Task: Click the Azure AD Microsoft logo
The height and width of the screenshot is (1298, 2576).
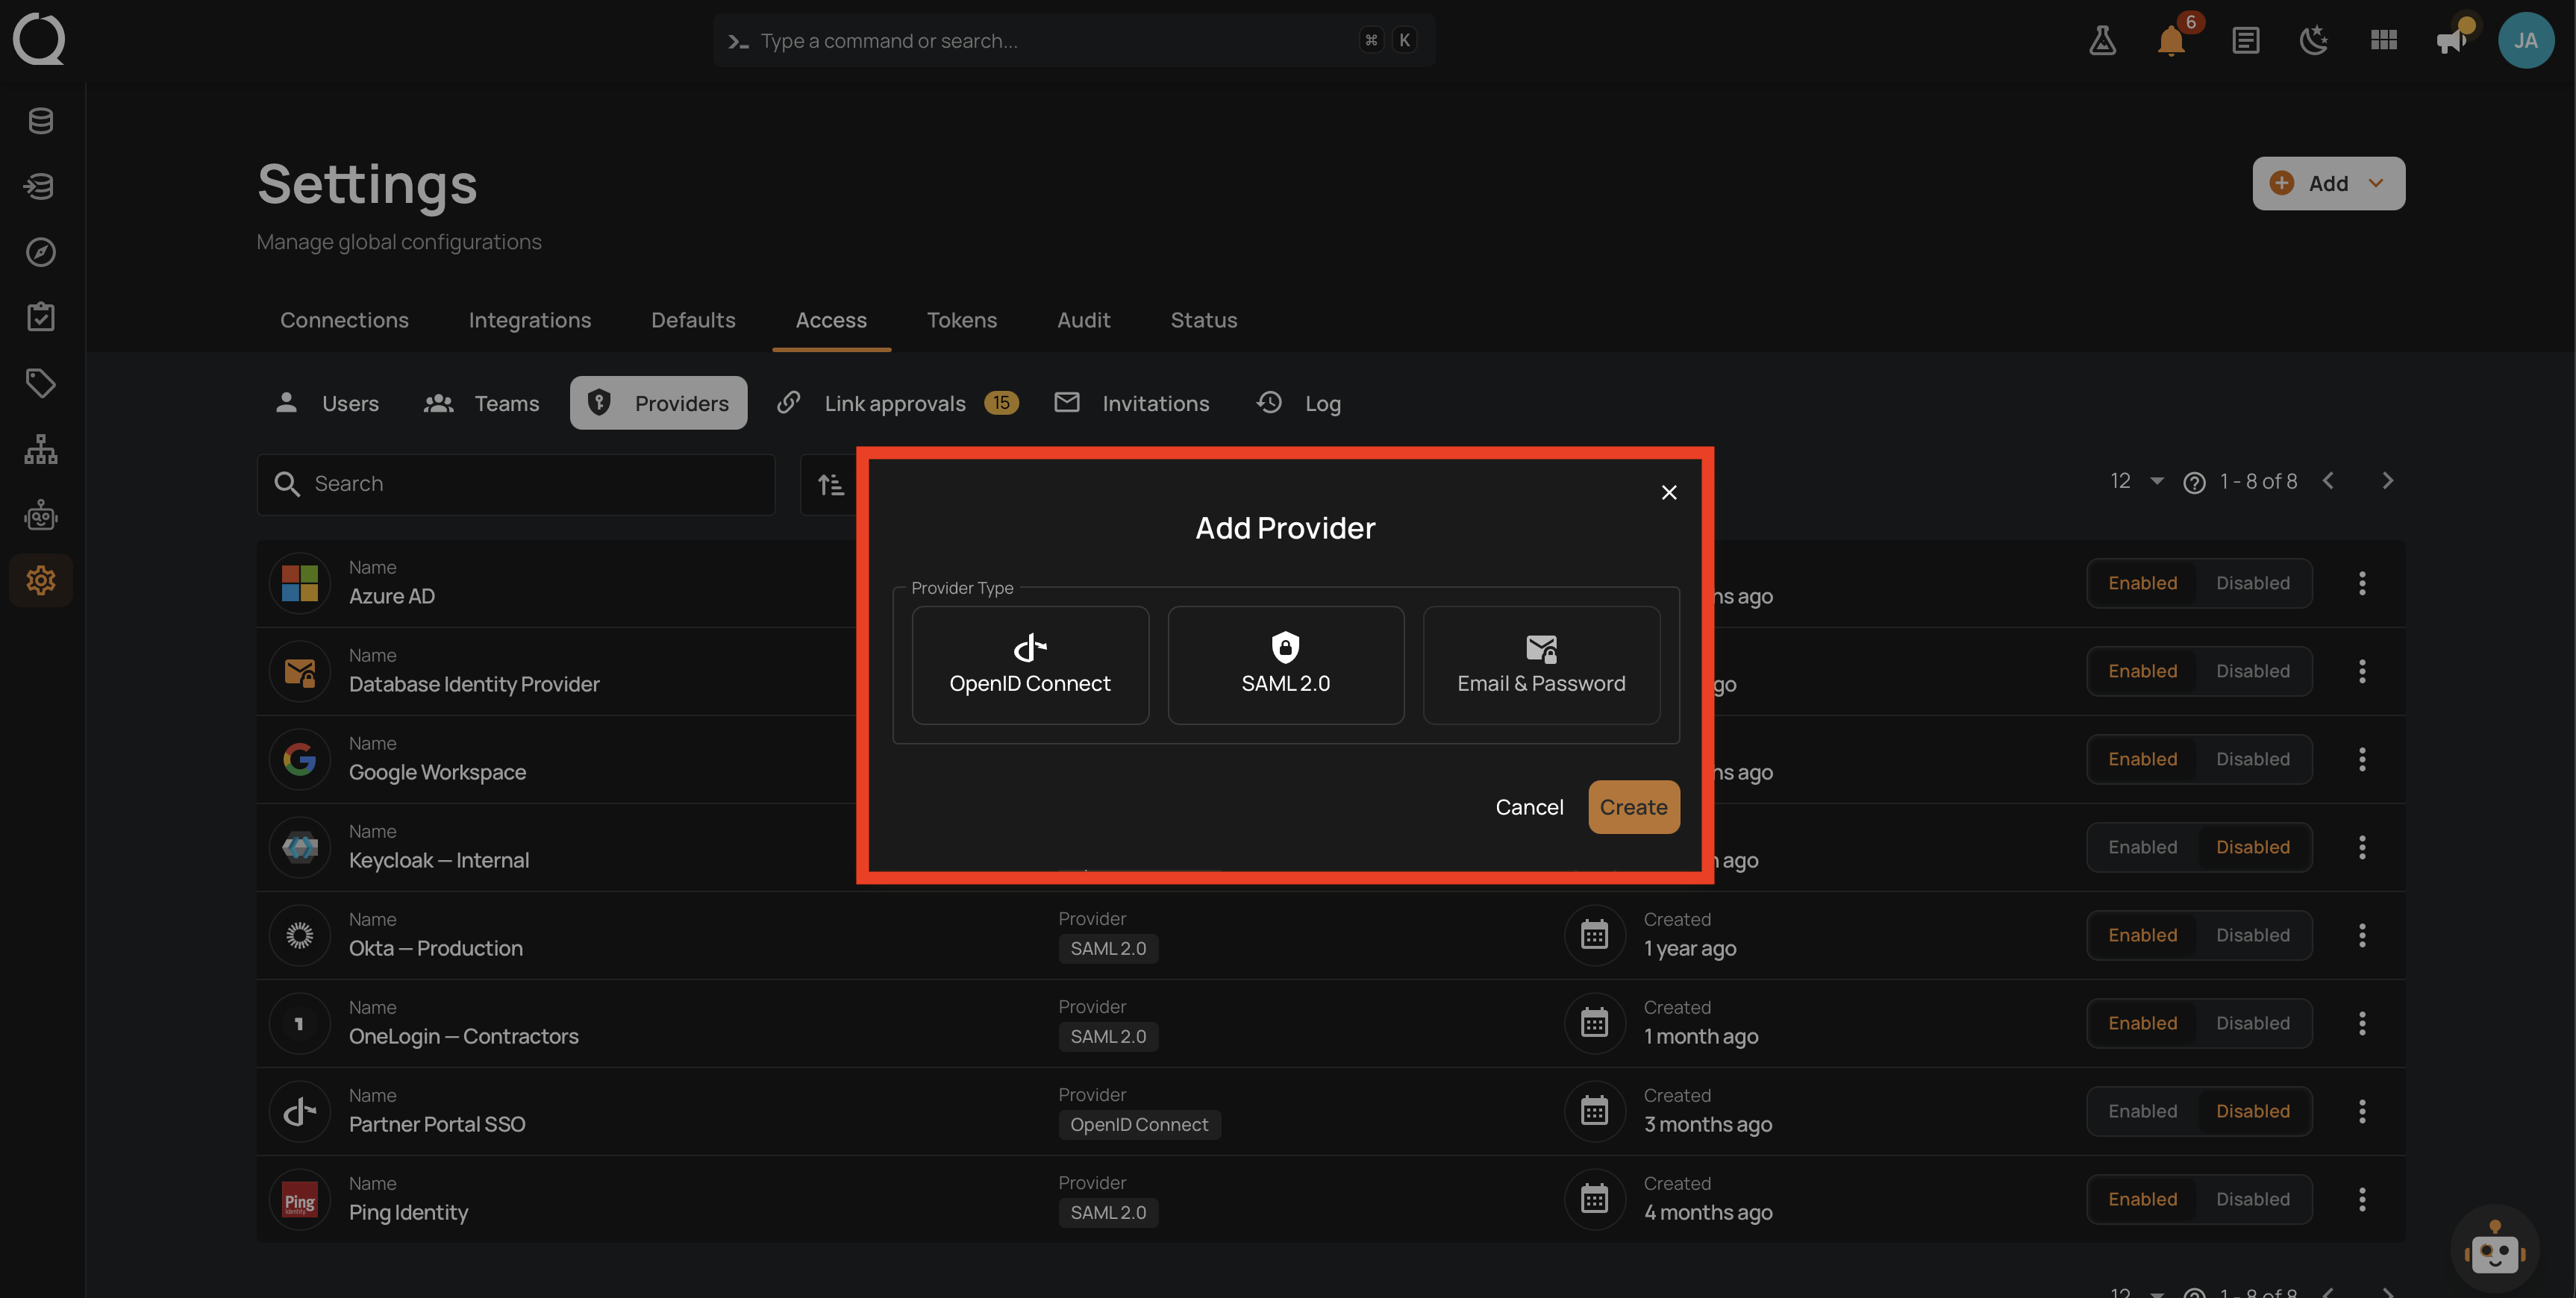Action: pyautogui.click(x=299, y=583)
